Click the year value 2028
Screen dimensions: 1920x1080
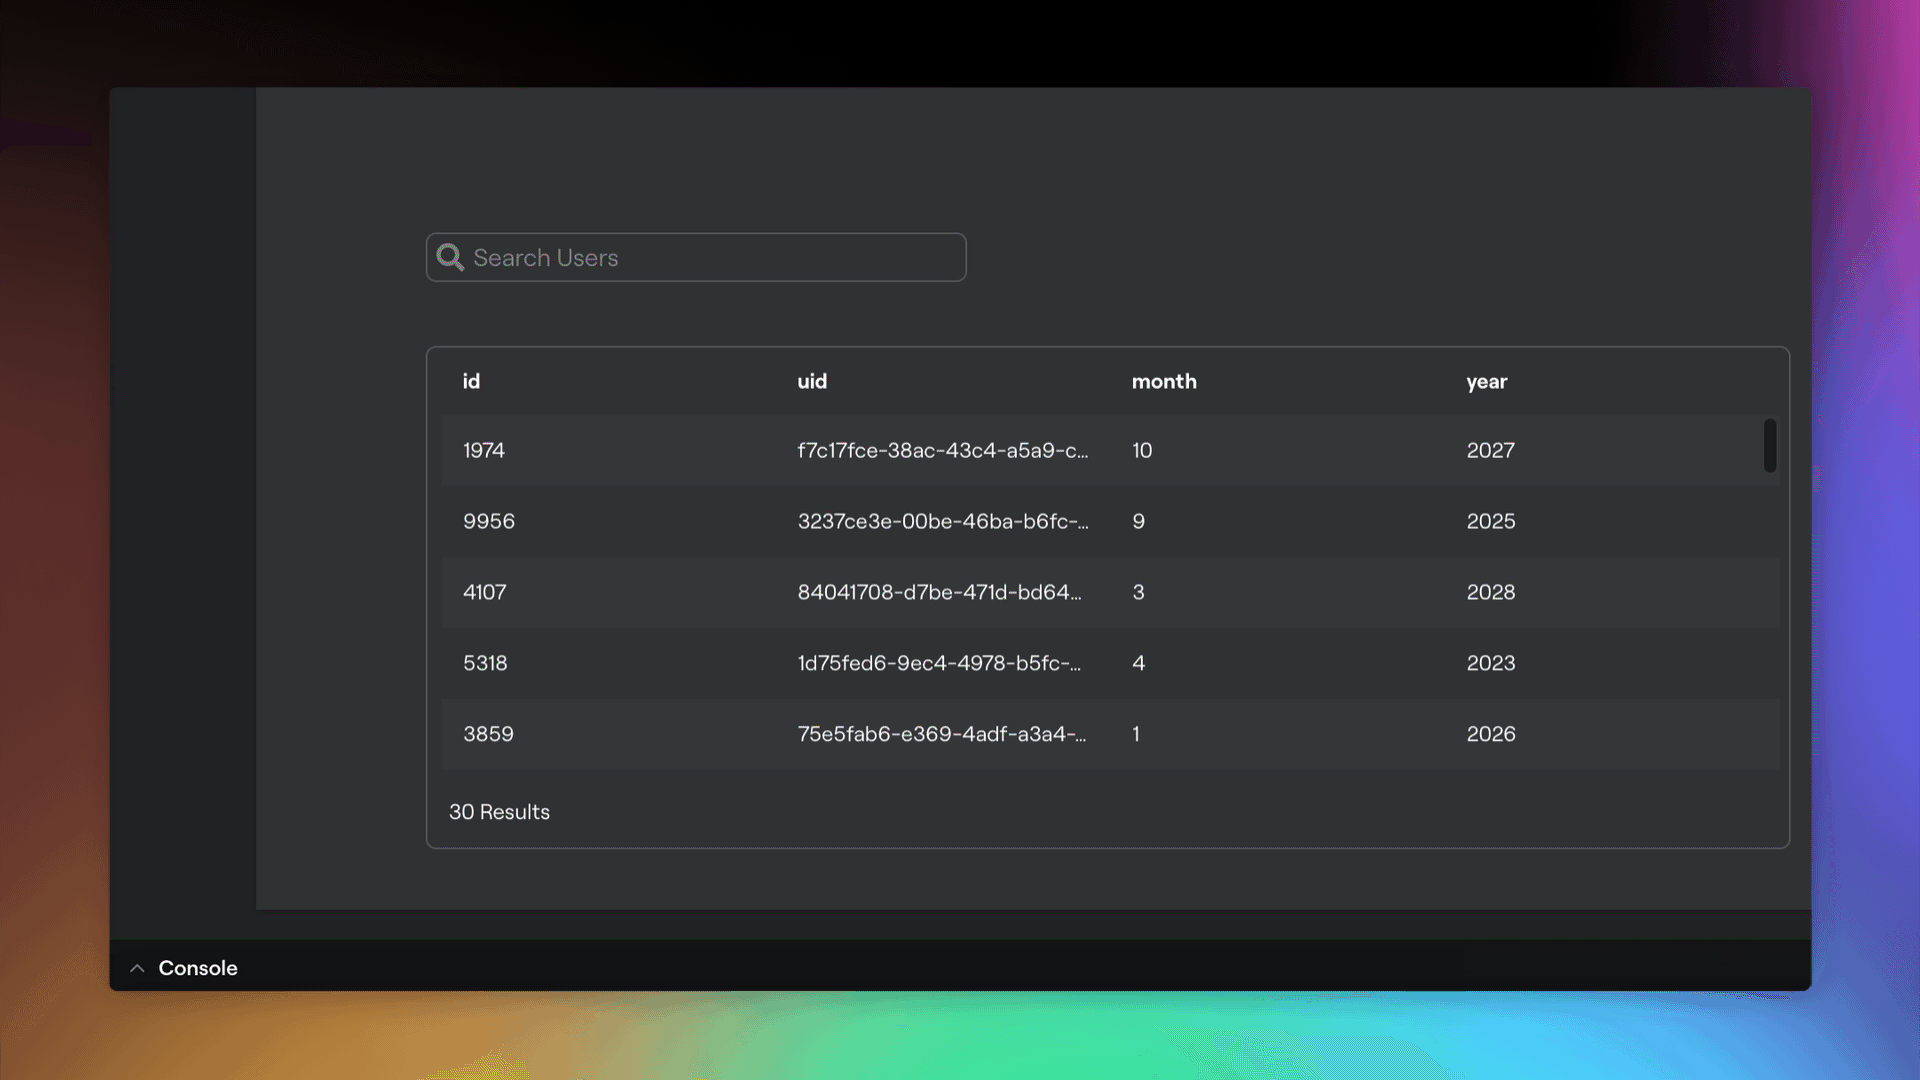1491,592
